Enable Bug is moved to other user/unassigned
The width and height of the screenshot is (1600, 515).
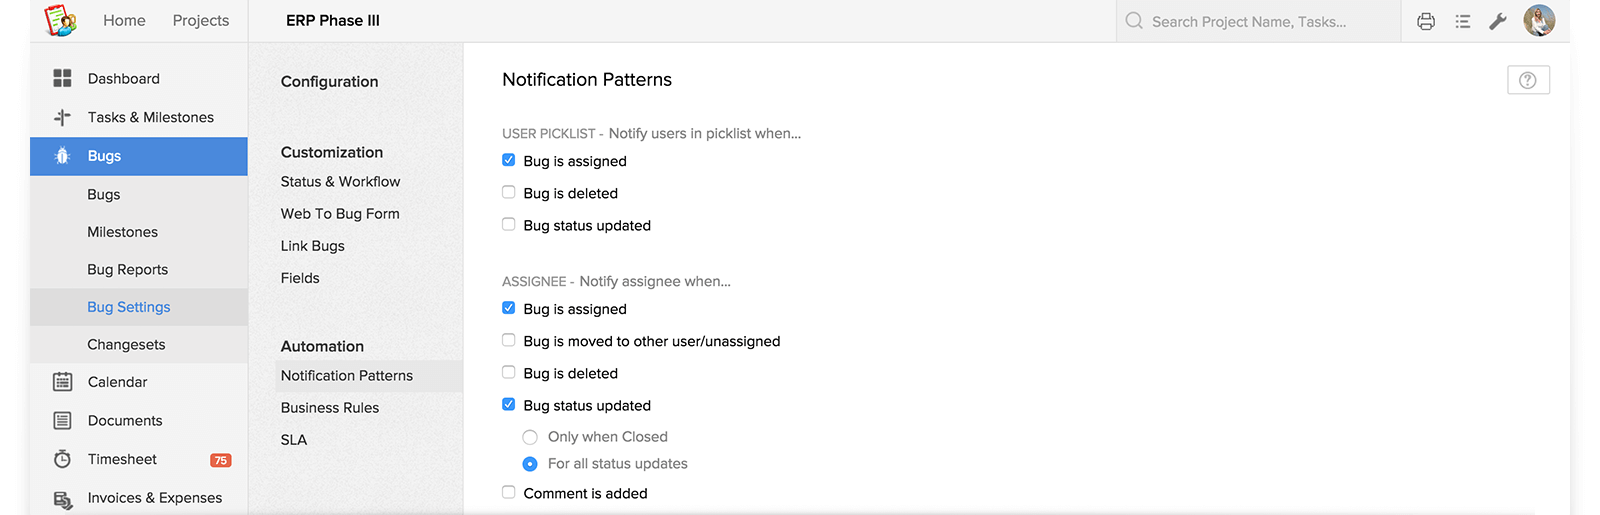coord(509,340)
